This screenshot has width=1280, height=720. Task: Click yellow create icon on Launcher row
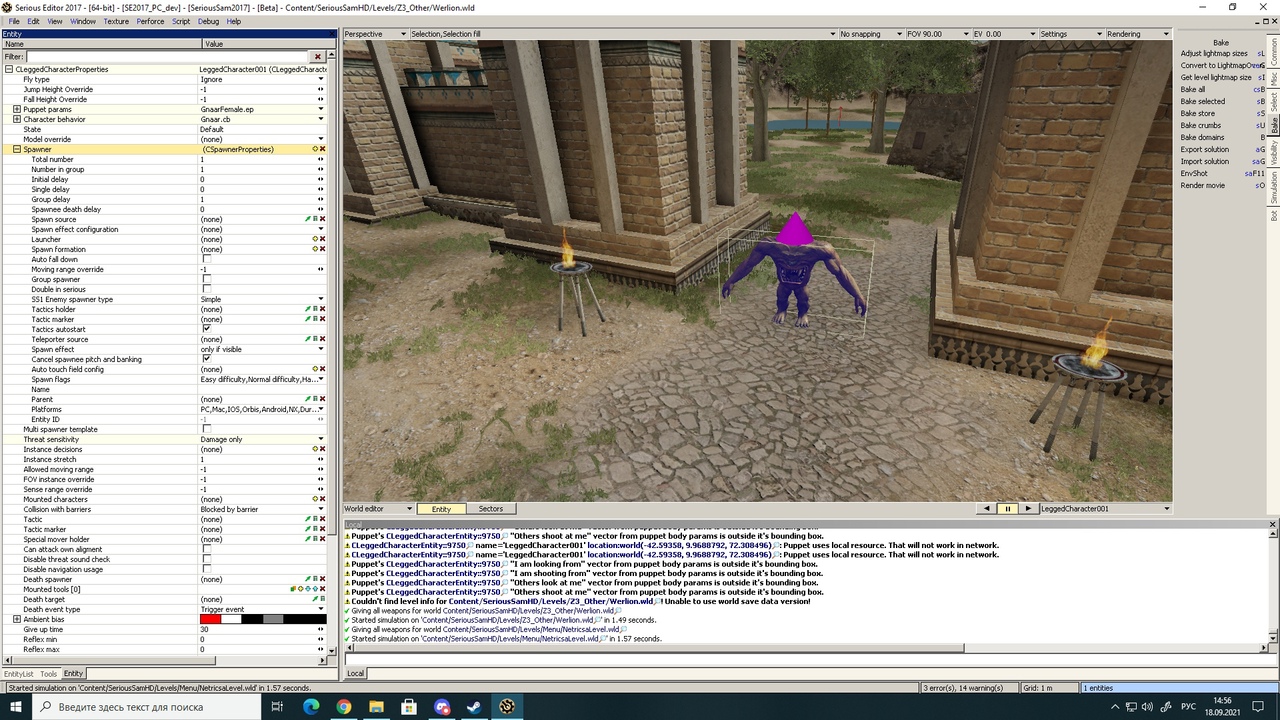[x=315, y=239]
